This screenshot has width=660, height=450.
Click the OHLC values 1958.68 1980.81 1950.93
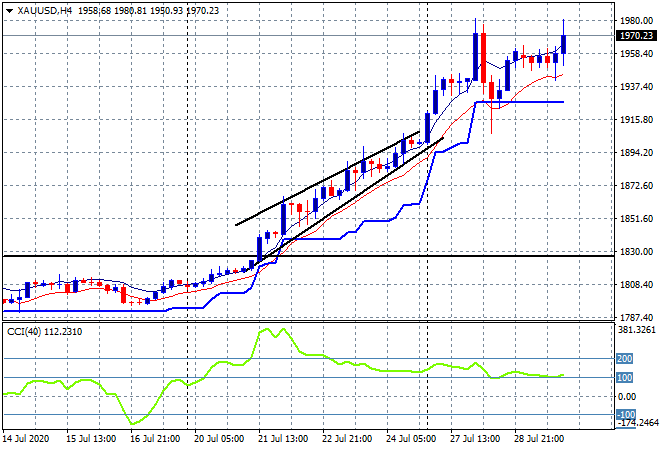(x=130, y=11)
